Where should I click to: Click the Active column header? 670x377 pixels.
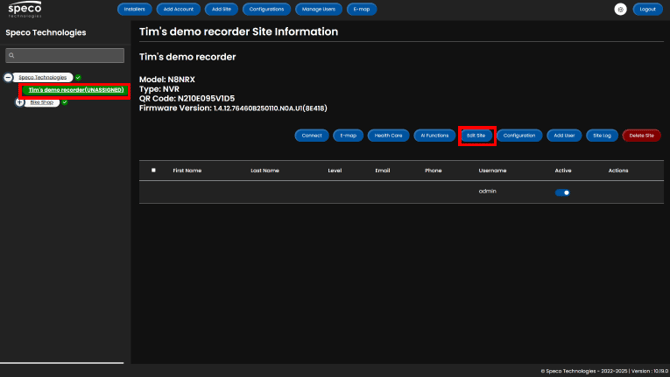coord(563,171)
